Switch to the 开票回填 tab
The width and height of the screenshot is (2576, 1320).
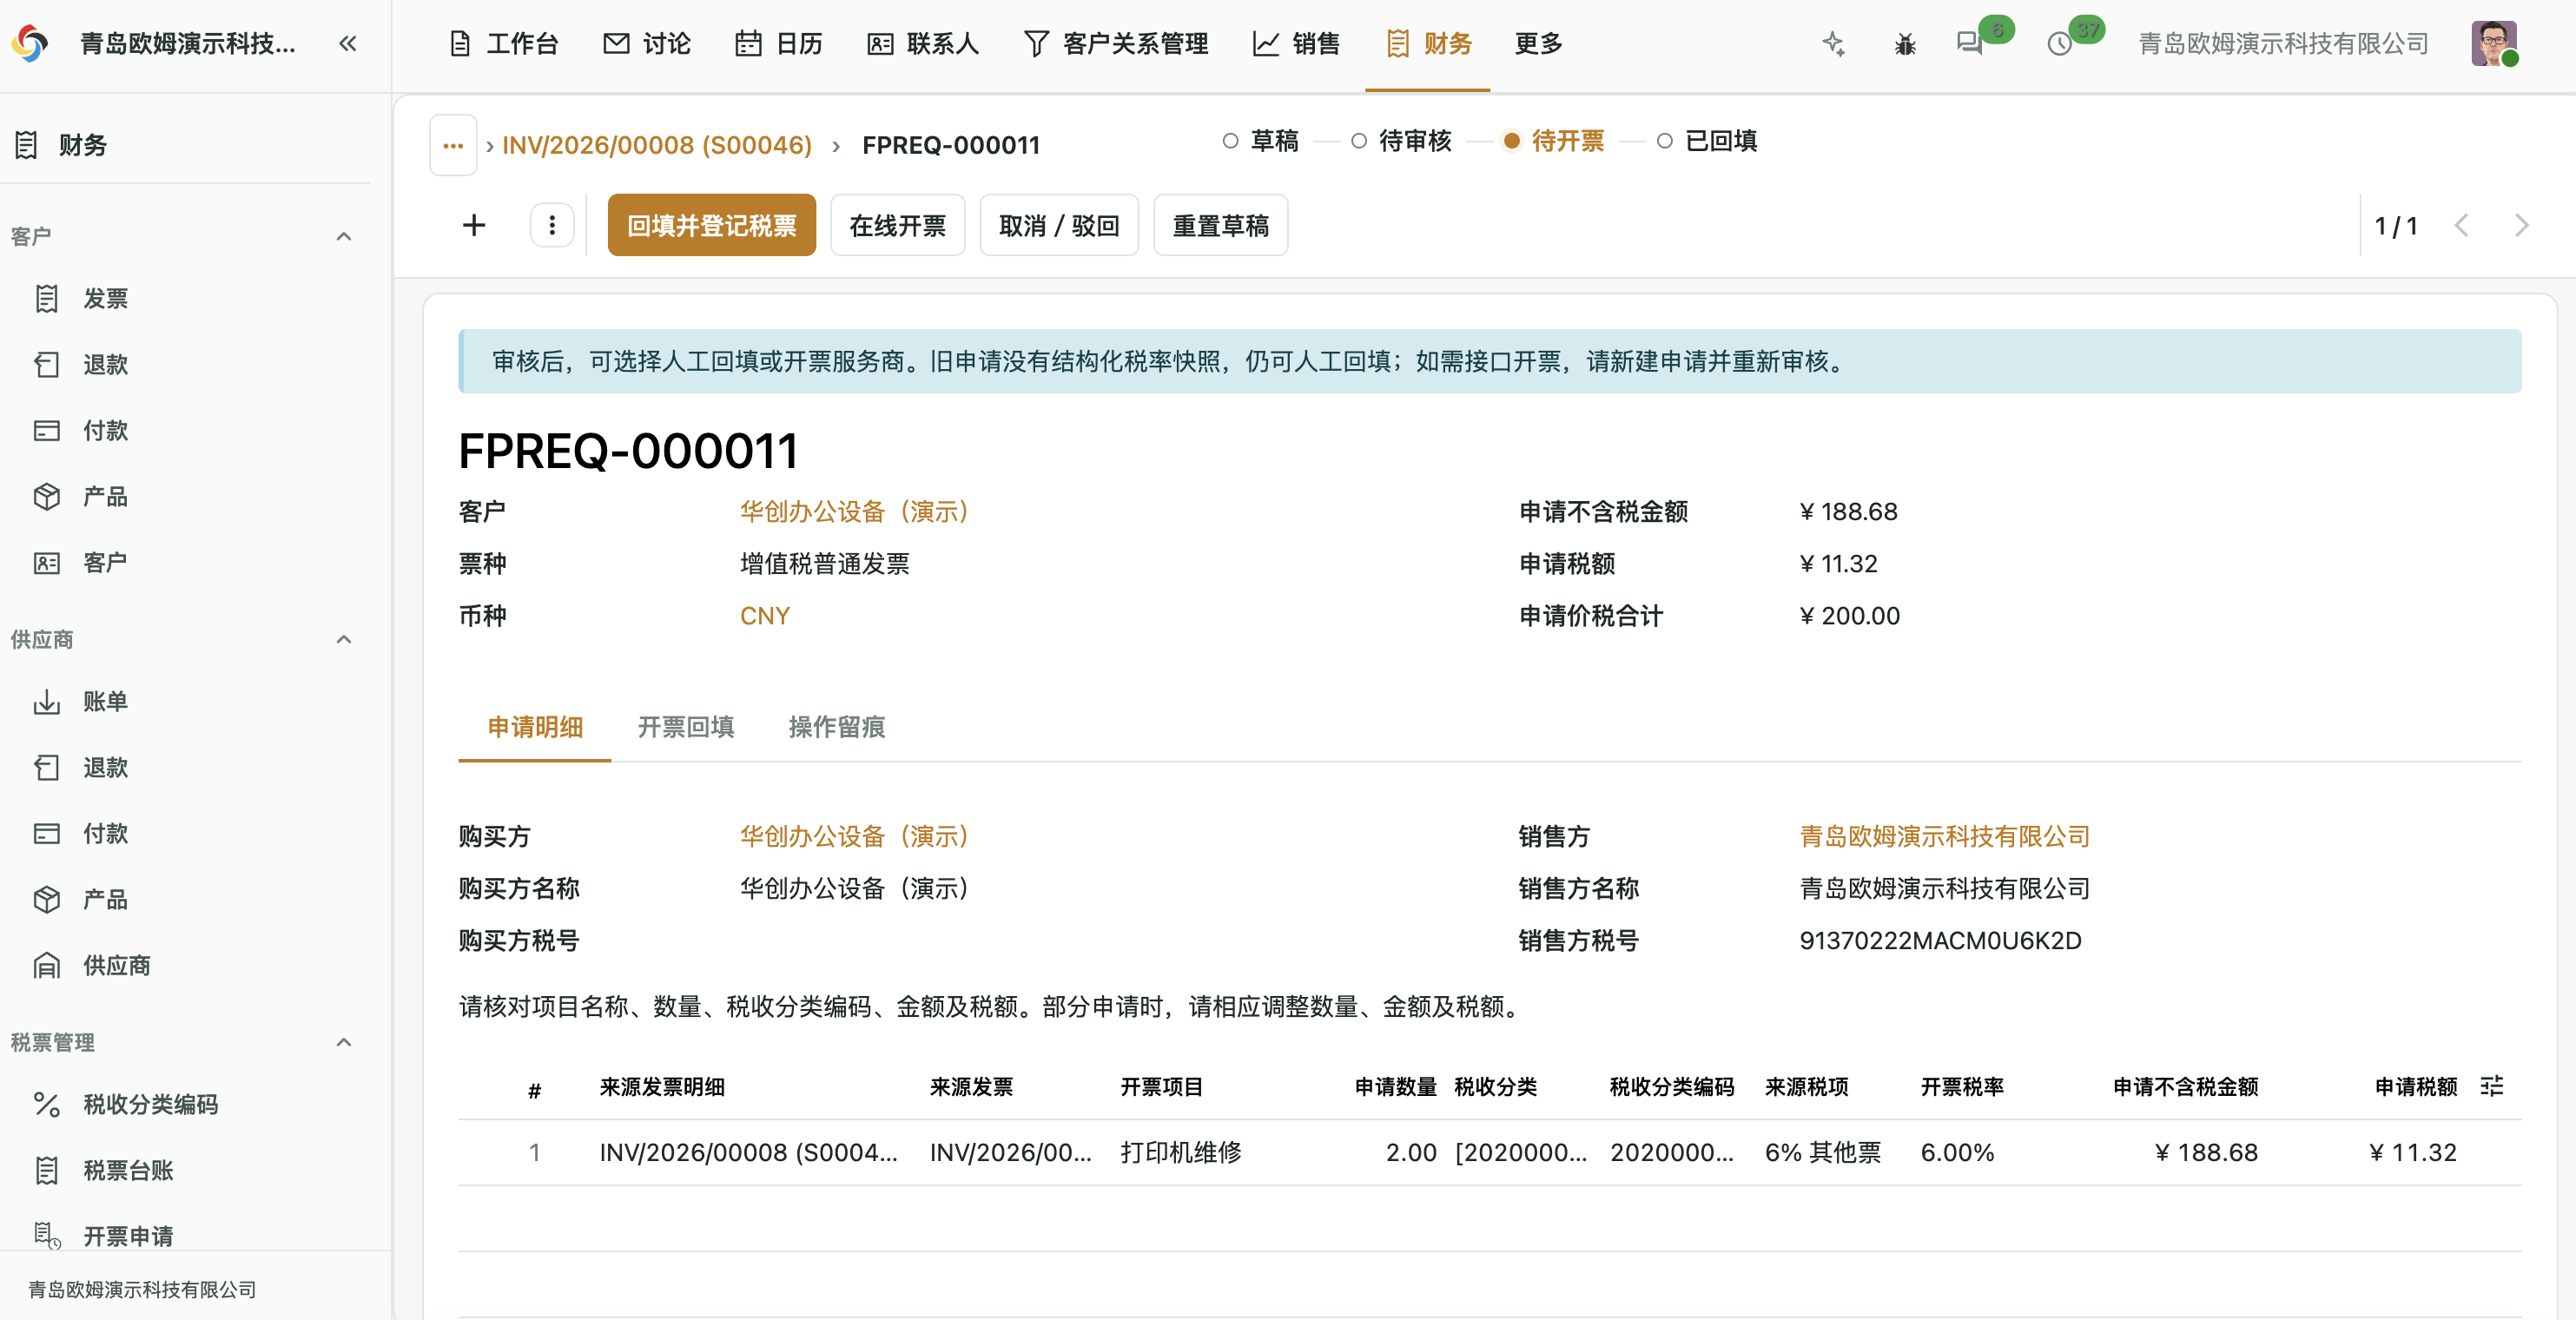coord(686,727)
